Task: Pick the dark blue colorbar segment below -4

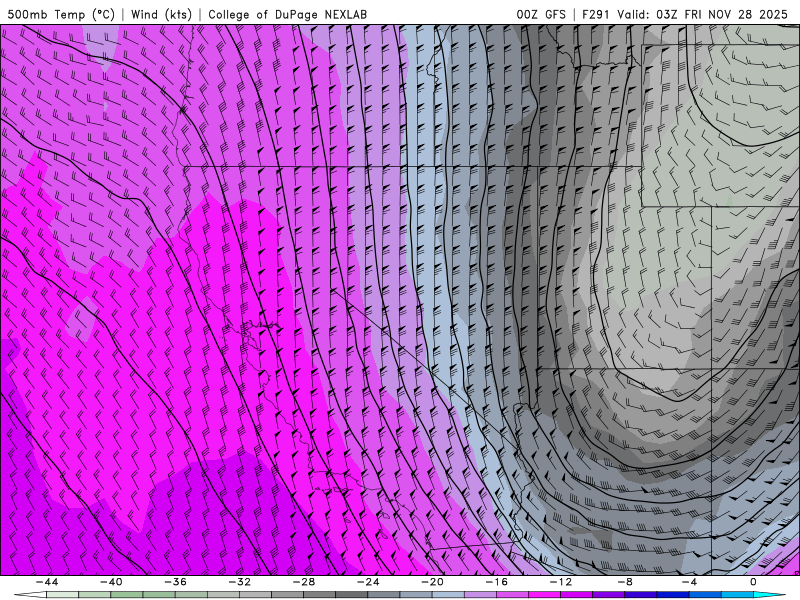Action: pos(673,595)
